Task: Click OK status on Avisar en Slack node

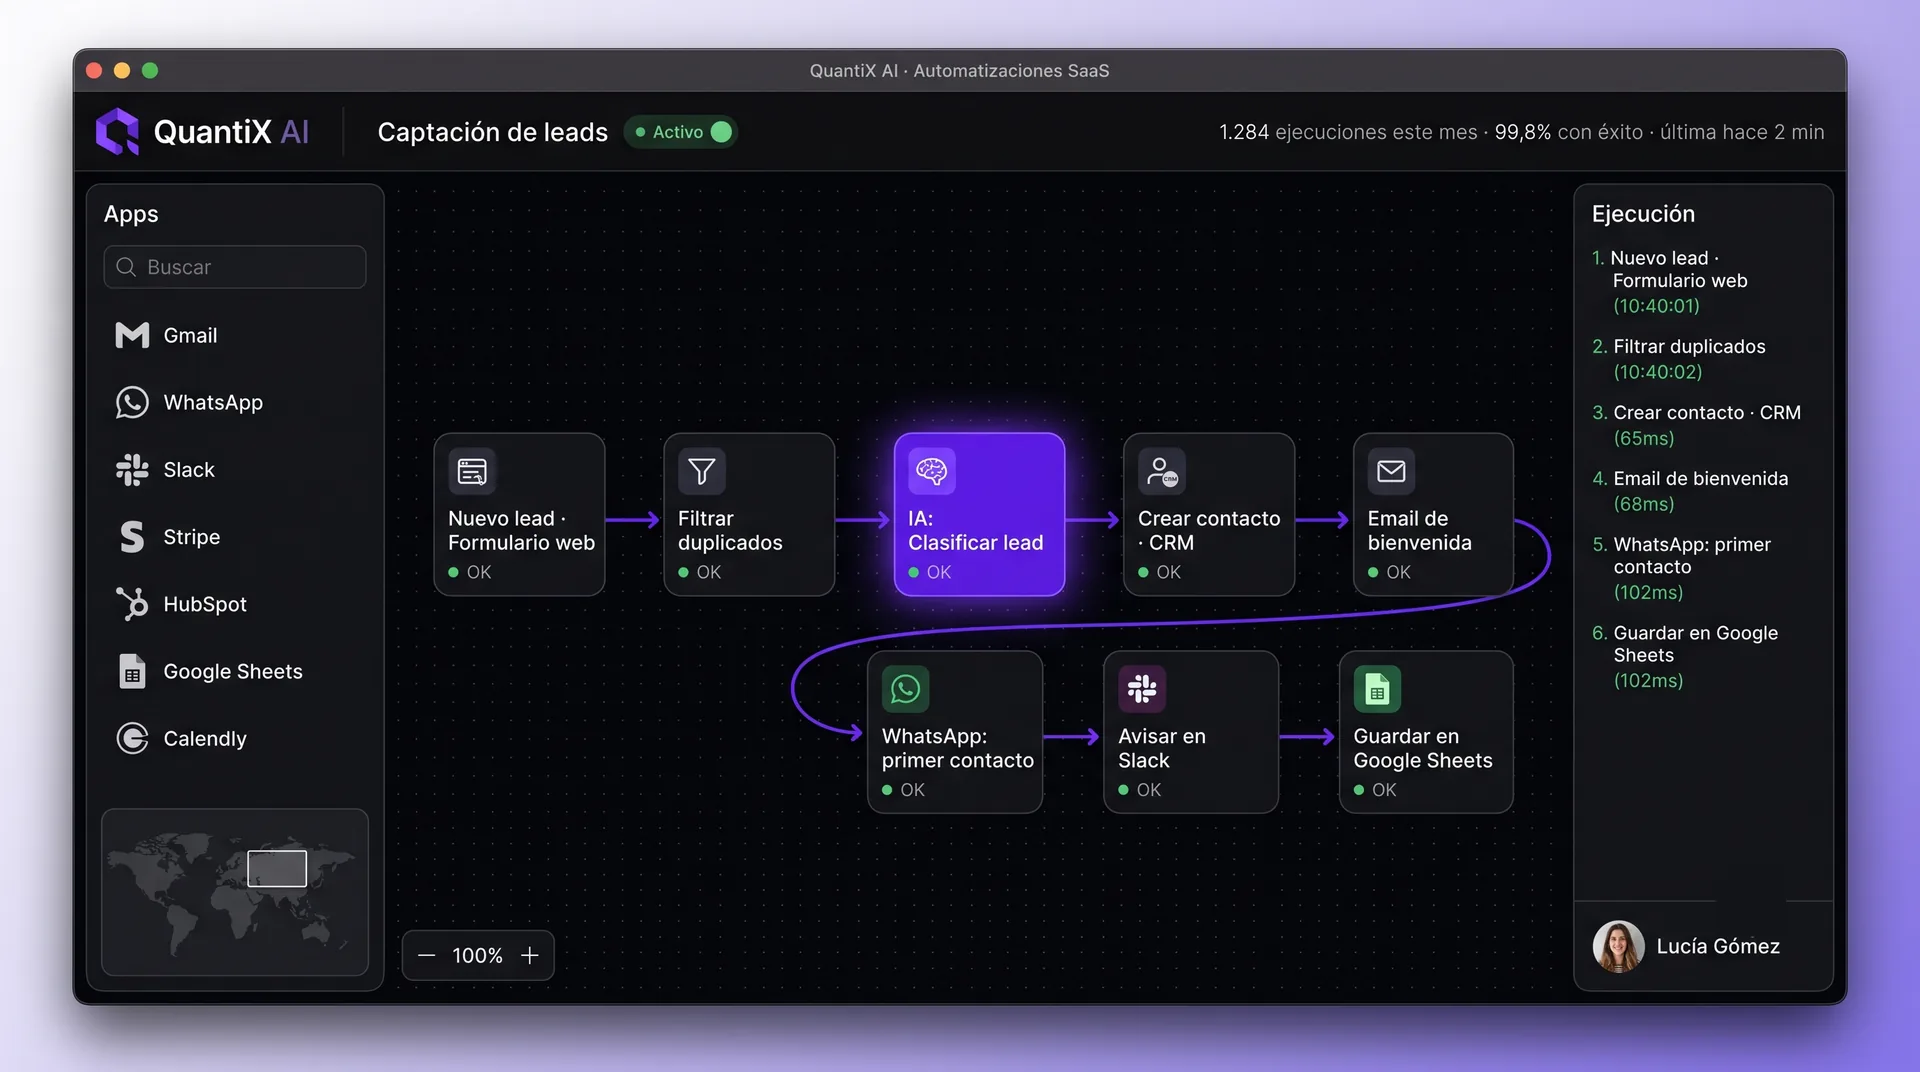Action: click(1140, 790)
